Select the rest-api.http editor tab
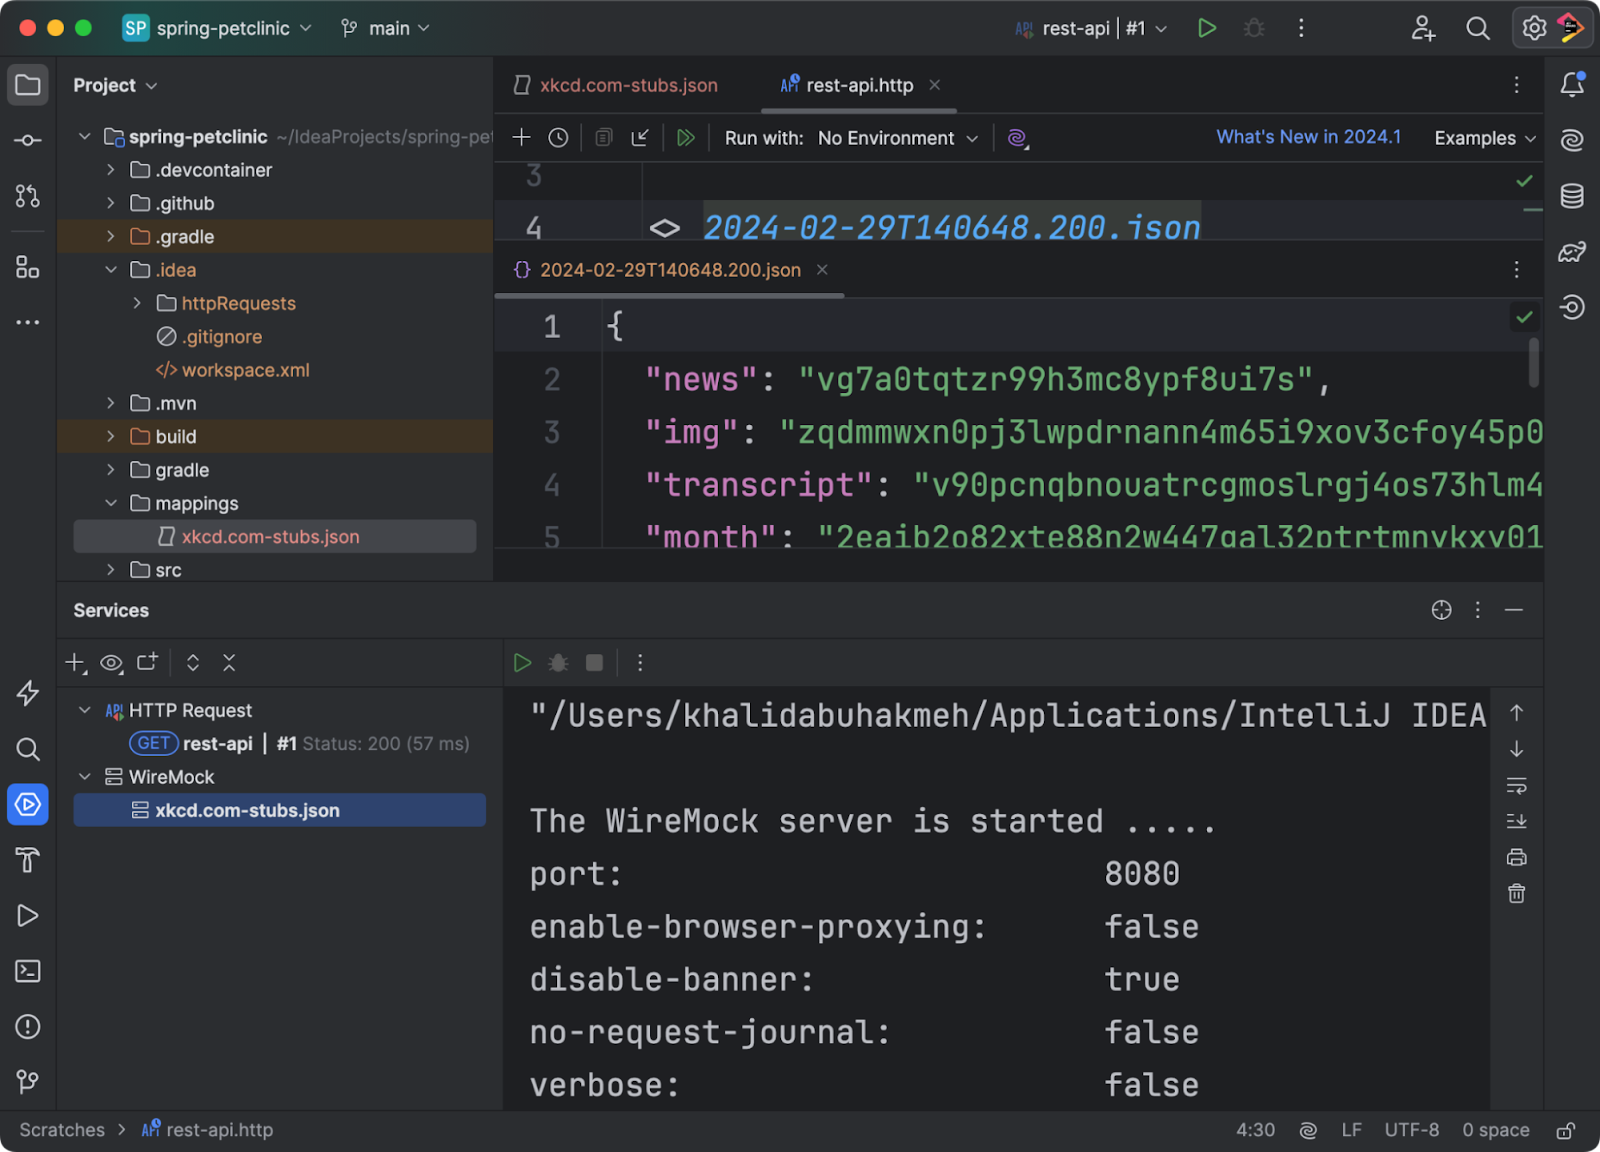This screenshot has width=1600, height=1152. (x=858, y=86)
